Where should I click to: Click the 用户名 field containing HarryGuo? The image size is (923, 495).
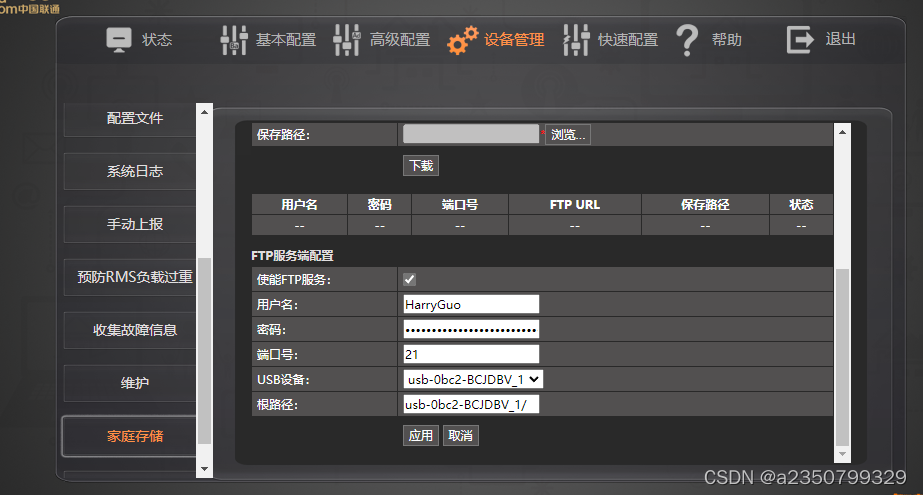pos(471,304)
